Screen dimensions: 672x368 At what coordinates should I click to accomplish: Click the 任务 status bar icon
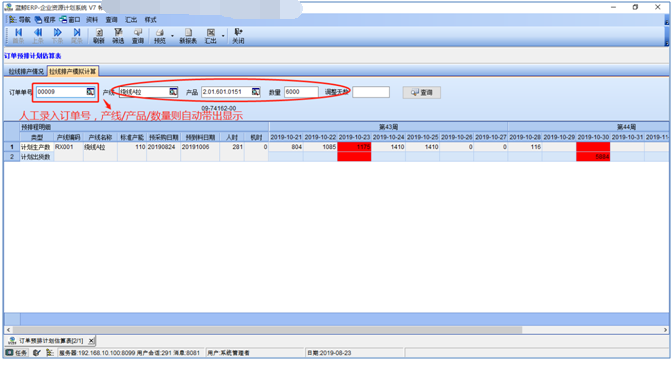point(16,353)
